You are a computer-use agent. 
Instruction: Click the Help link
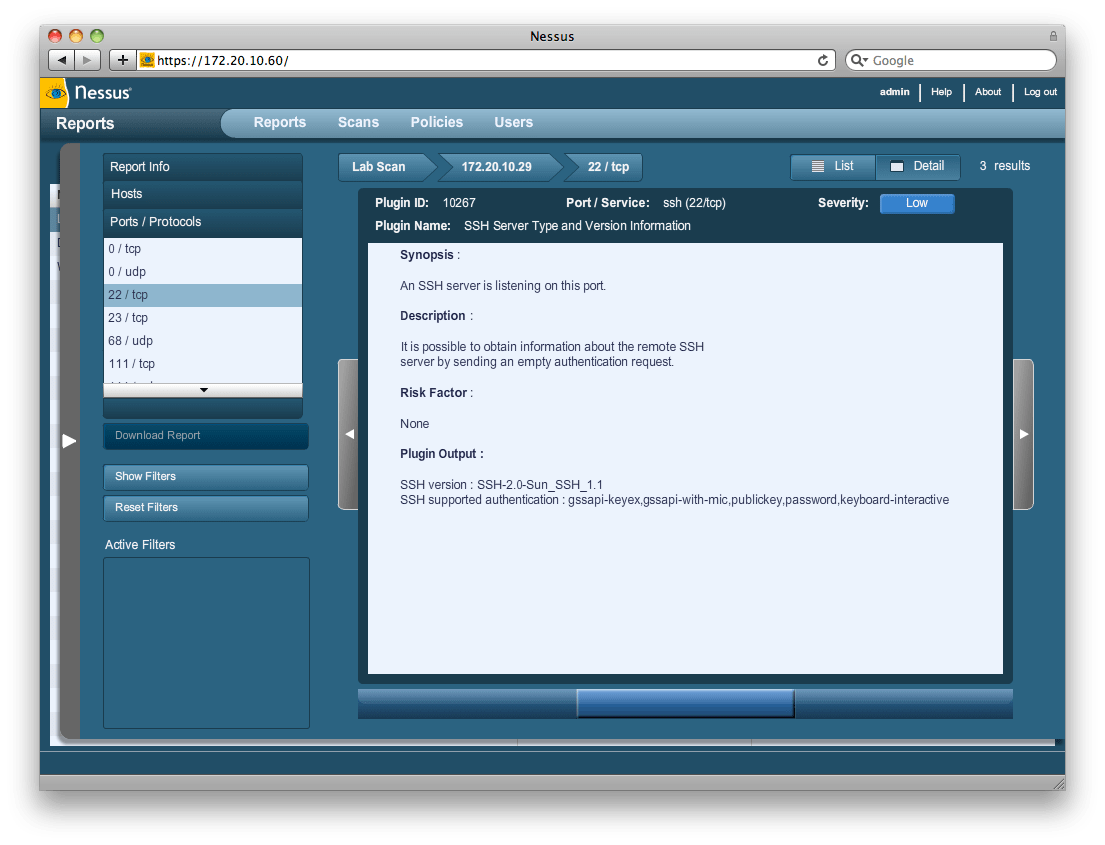point(941,92)
